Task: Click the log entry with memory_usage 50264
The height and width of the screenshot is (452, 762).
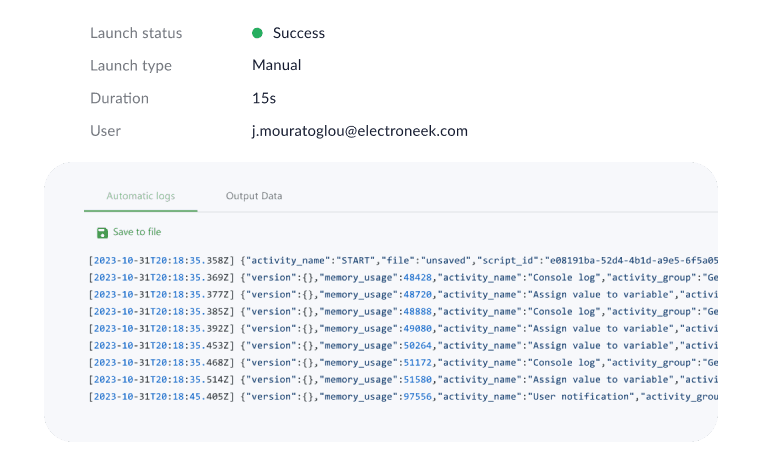Action: 400,345
